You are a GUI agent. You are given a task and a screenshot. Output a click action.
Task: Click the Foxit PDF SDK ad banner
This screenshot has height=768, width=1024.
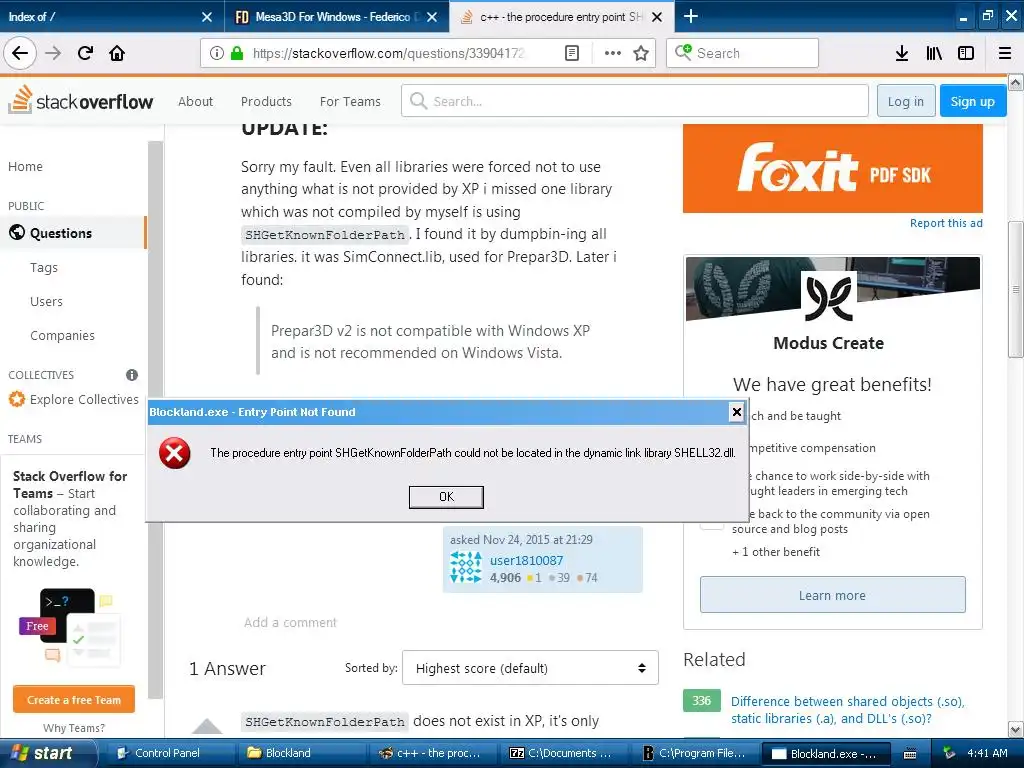coord(833,168)
